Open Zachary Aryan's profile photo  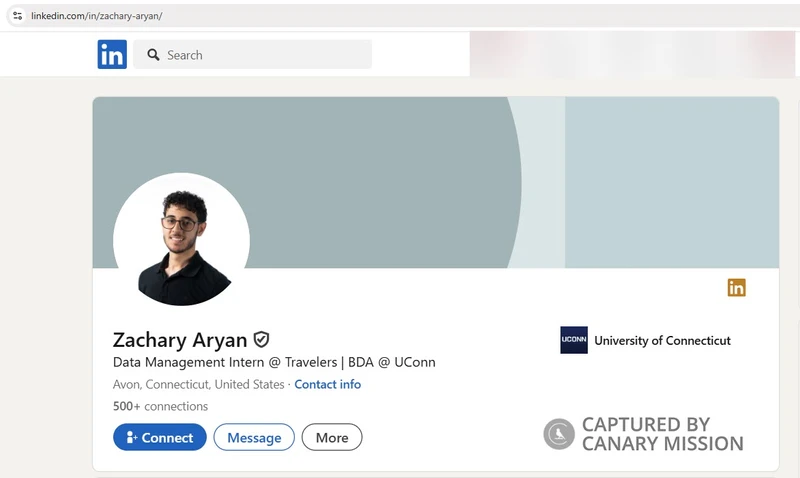tap(182, 240)
